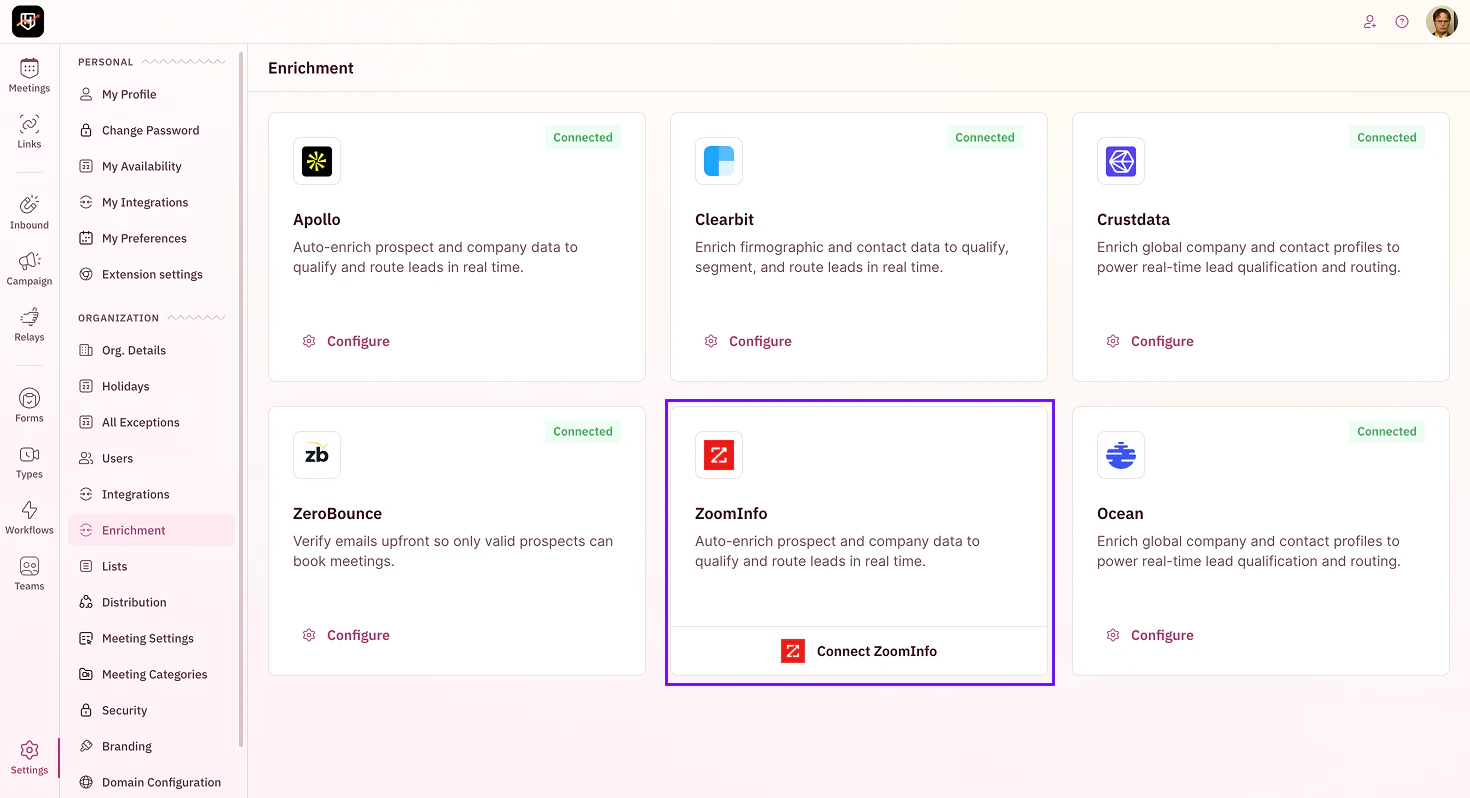Image resolution: width=1470 pixels, height=798 pixels.
Task: Click the gear icon beside Apollo Configure
Action: (309, 341)
